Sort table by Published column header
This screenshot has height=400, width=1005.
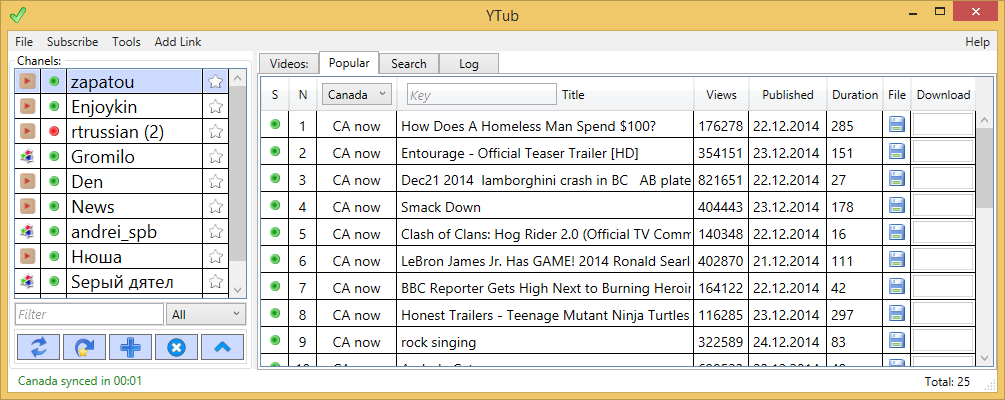[x=788, y=94]
